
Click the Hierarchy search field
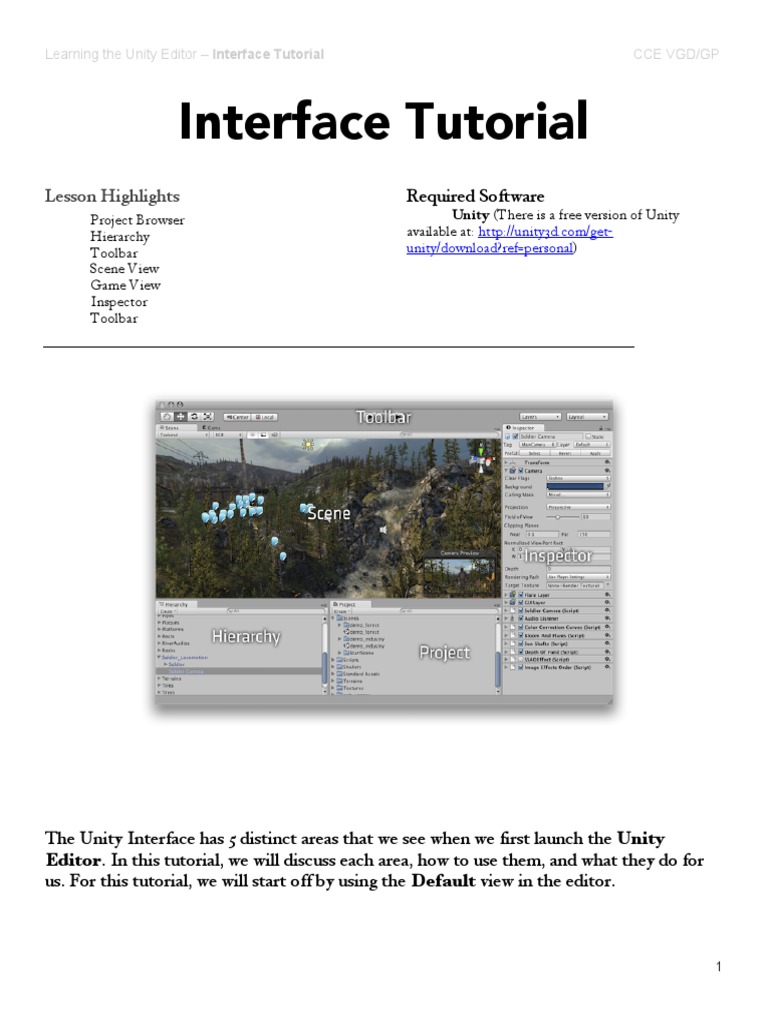[x=276, y=611]
